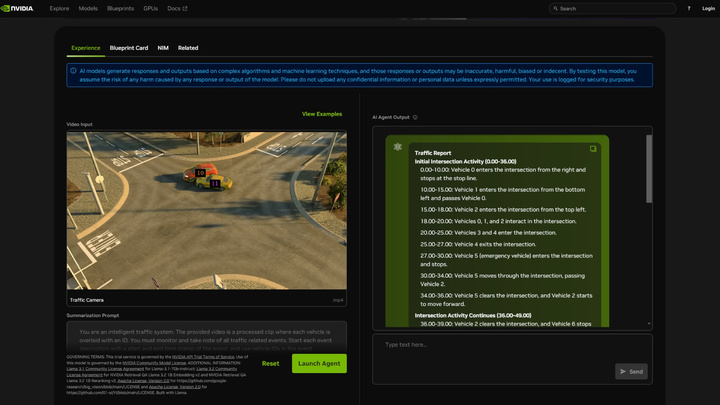Click the Reset button
Viewport: 720px width, 405px height.
tap(270, 363)
